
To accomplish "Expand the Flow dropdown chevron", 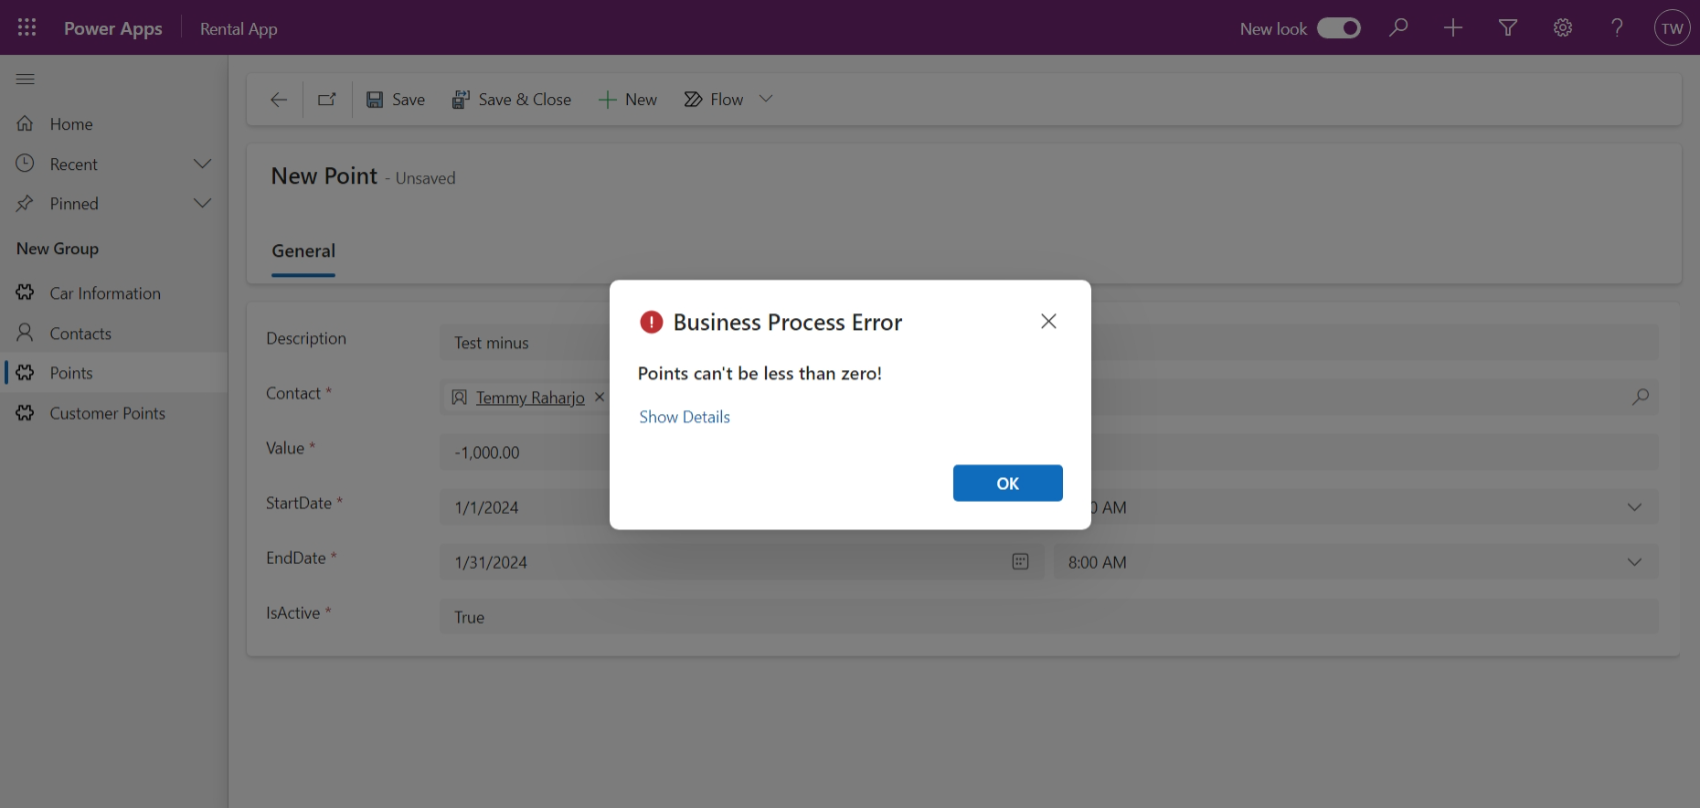I will tap(766, 99).
